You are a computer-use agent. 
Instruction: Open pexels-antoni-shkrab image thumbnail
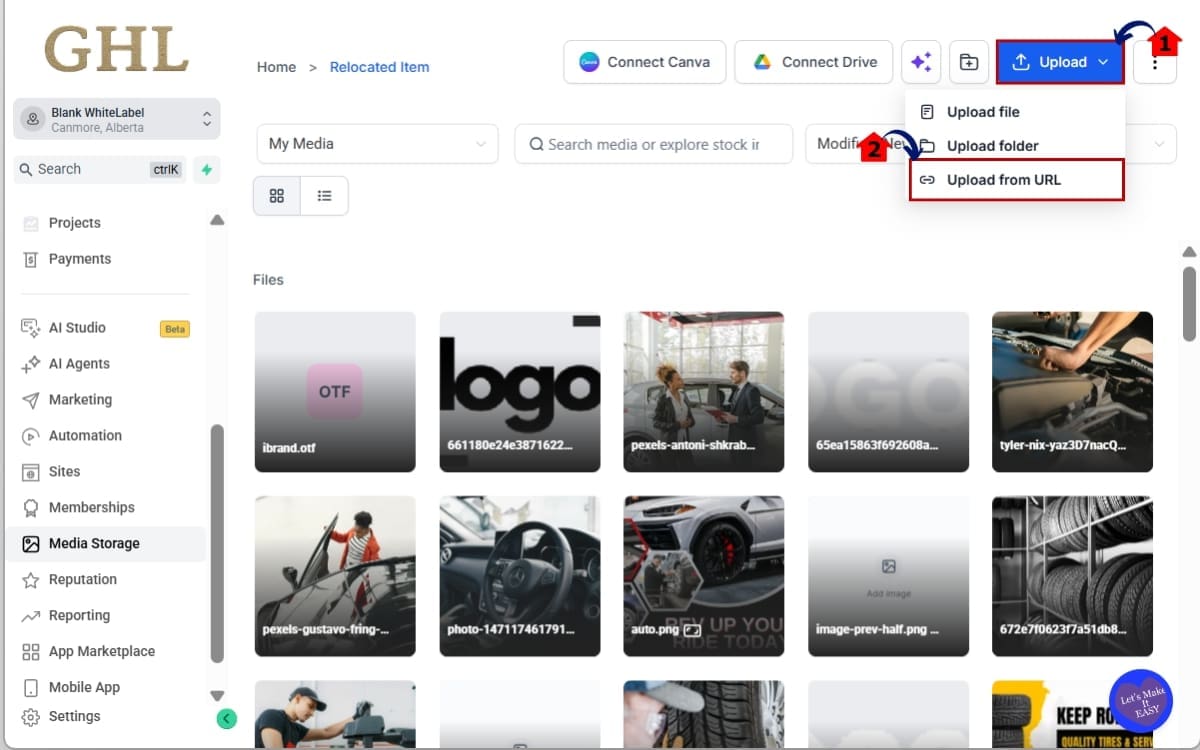point(704,392)
